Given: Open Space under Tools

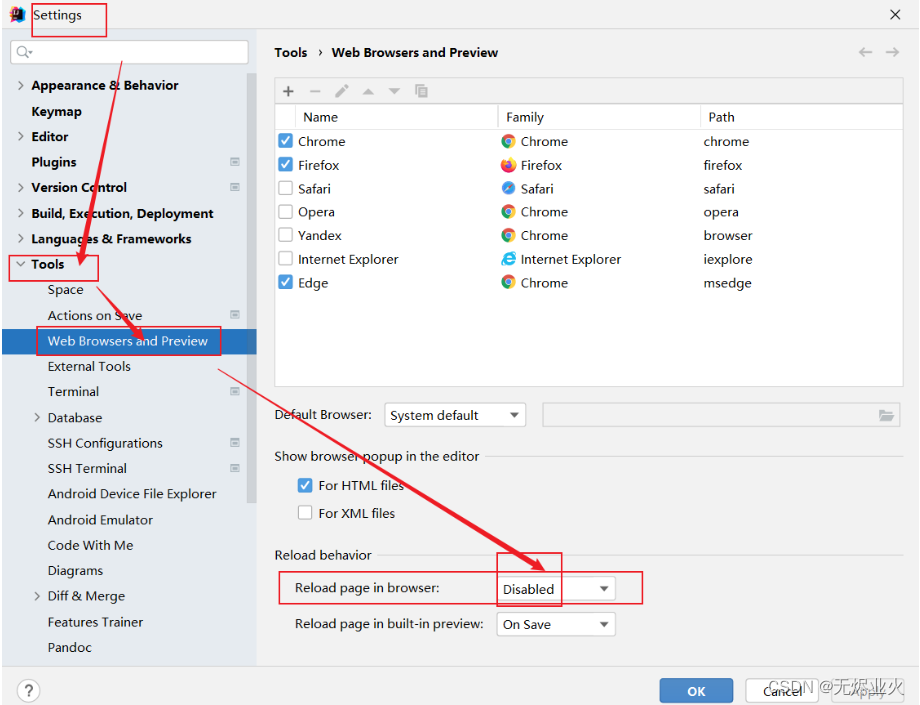Looking at the screenshot, I should tap(65, 290).
